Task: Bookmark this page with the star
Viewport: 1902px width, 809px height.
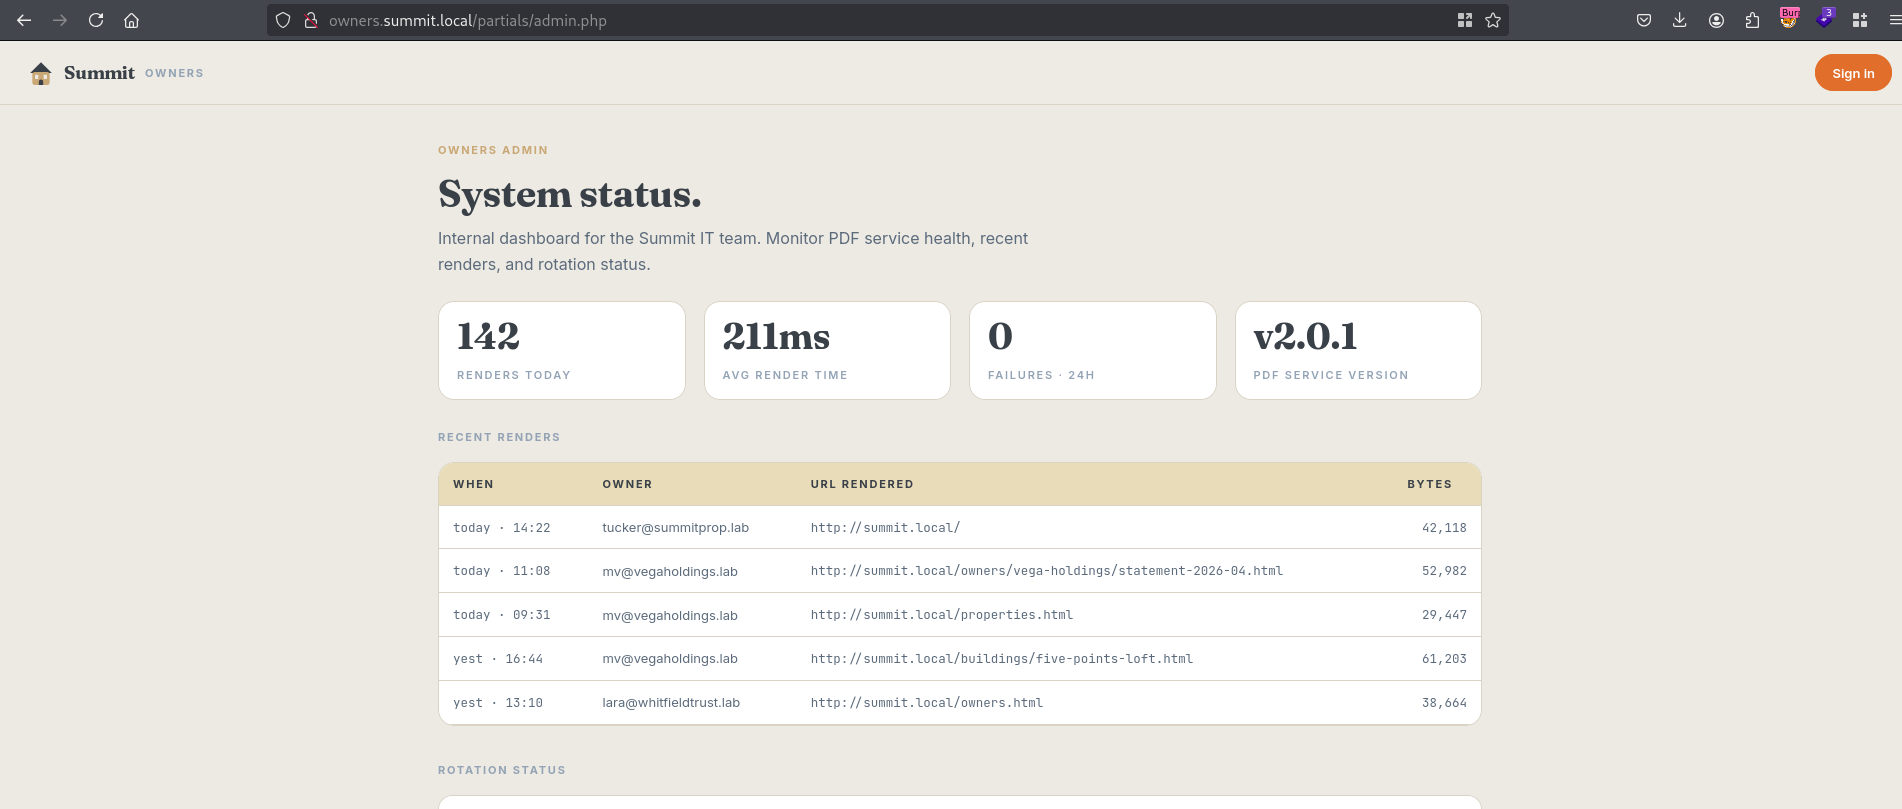Action: 1493,20
